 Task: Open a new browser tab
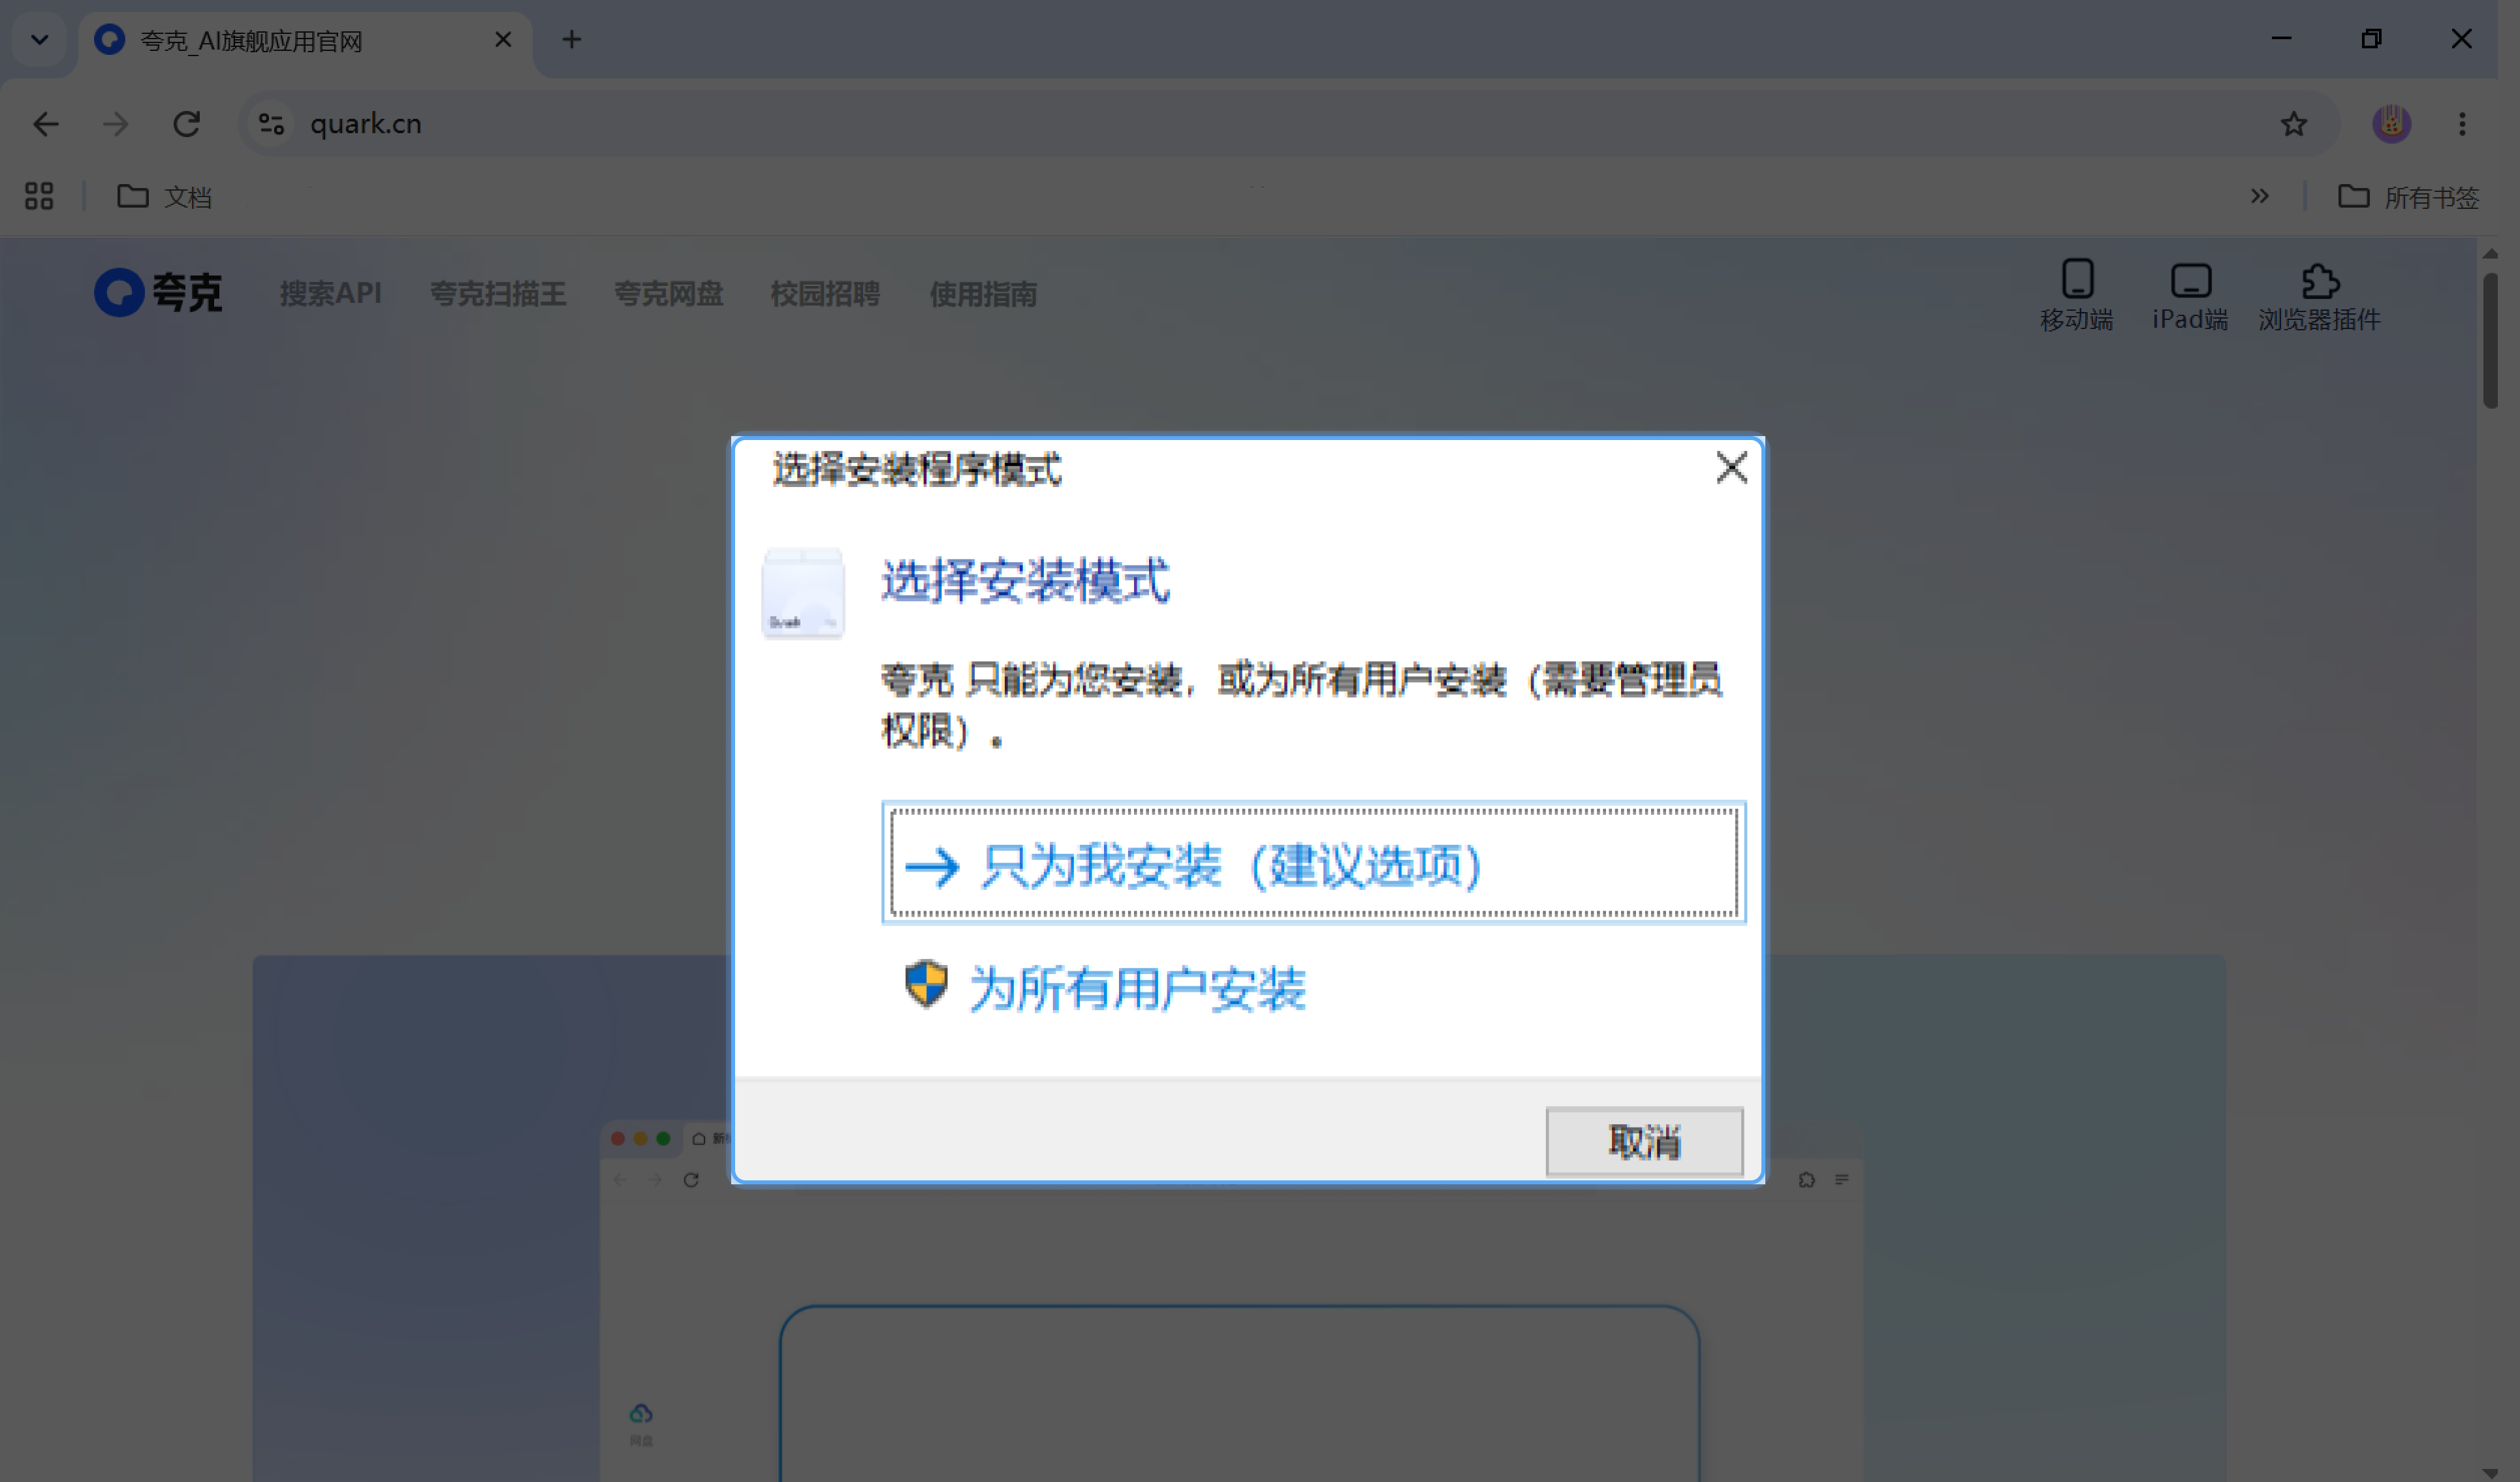[x=571, y=40]
